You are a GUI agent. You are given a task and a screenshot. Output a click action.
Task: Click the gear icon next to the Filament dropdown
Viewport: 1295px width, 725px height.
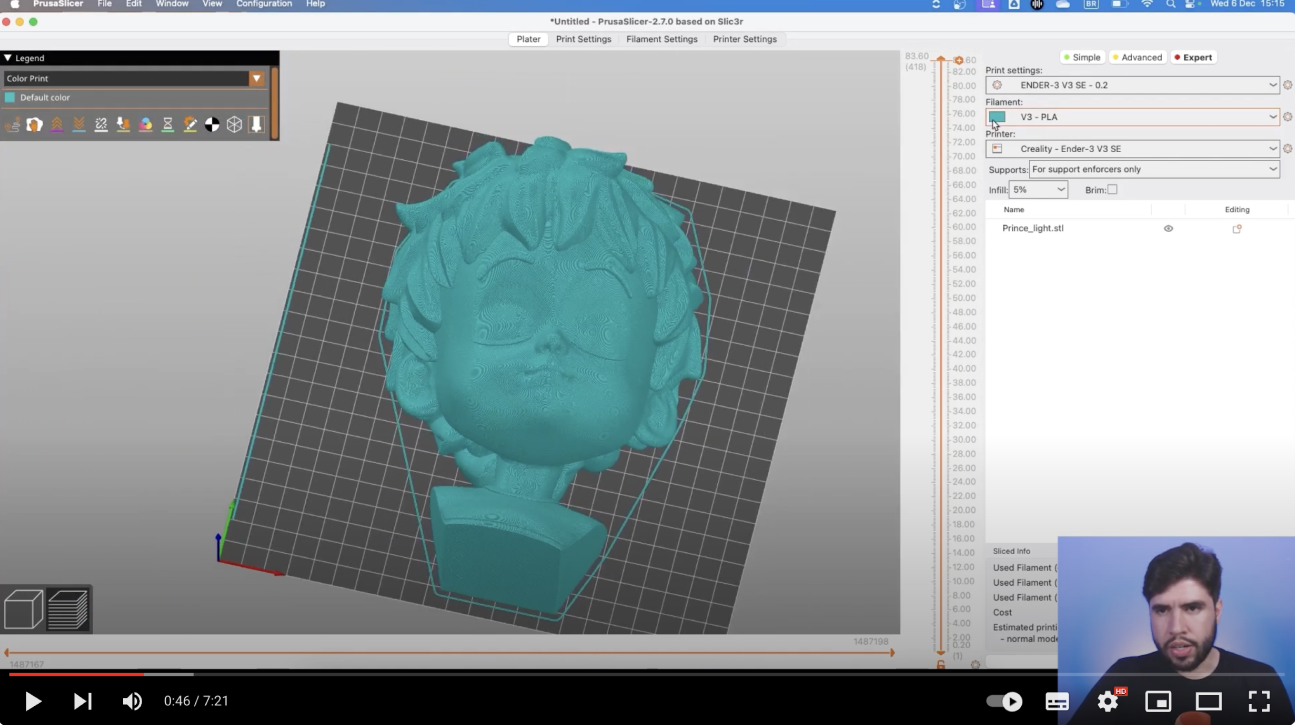(x=1288, y=118)
